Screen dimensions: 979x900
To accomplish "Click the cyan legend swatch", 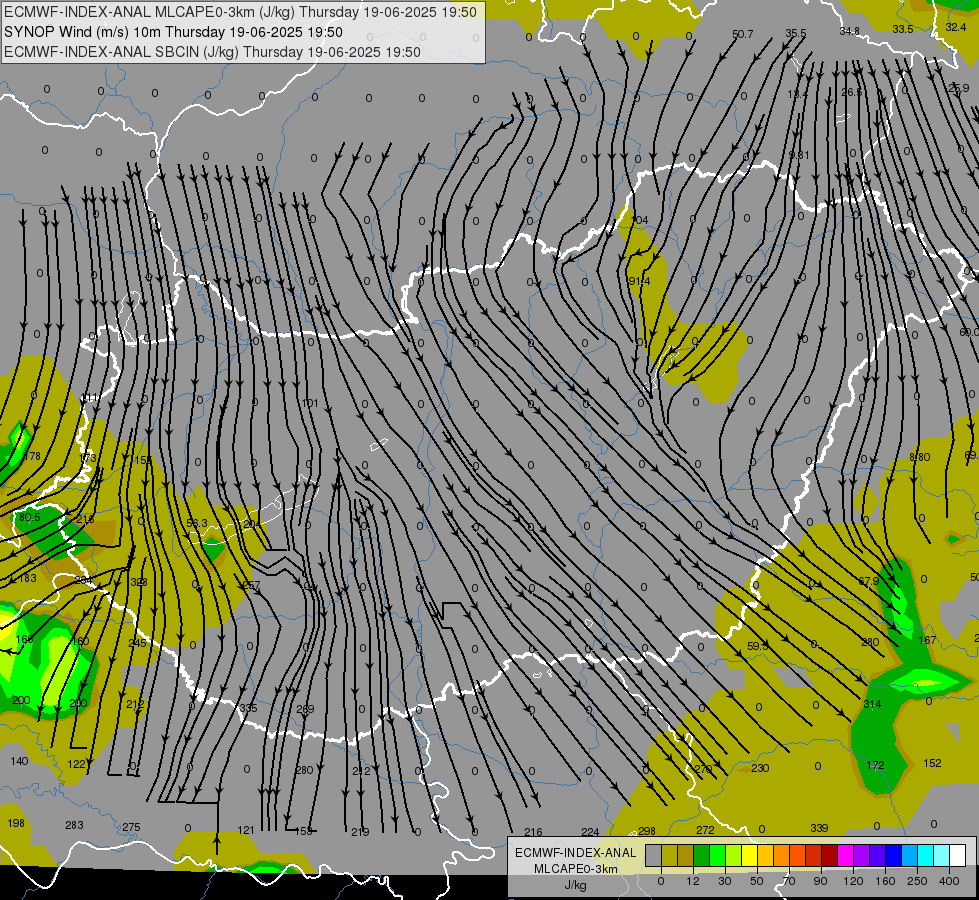I will (x=925, y=855).
